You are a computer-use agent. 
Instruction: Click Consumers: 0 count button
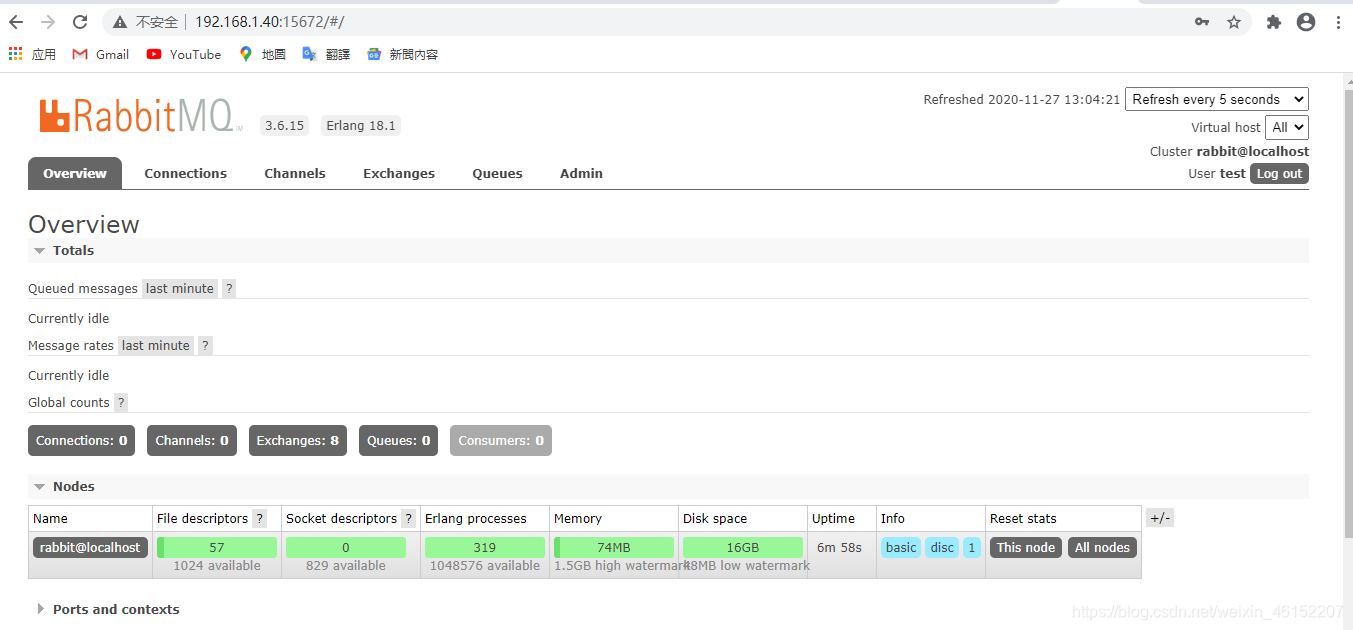(501, 440)
